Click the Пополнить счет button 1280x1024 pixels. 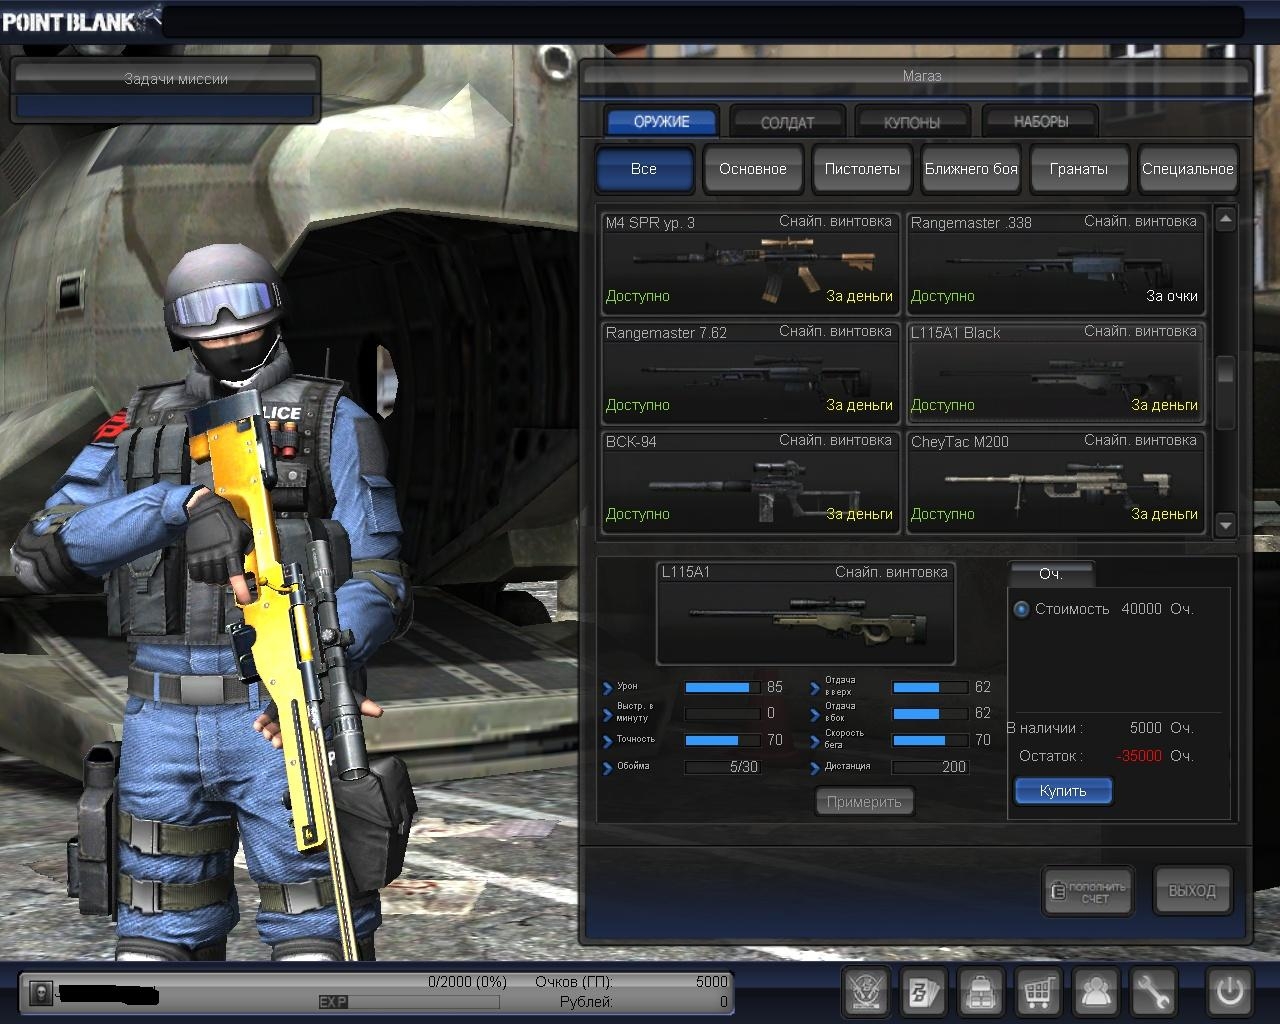click(x=1089, y=891)
